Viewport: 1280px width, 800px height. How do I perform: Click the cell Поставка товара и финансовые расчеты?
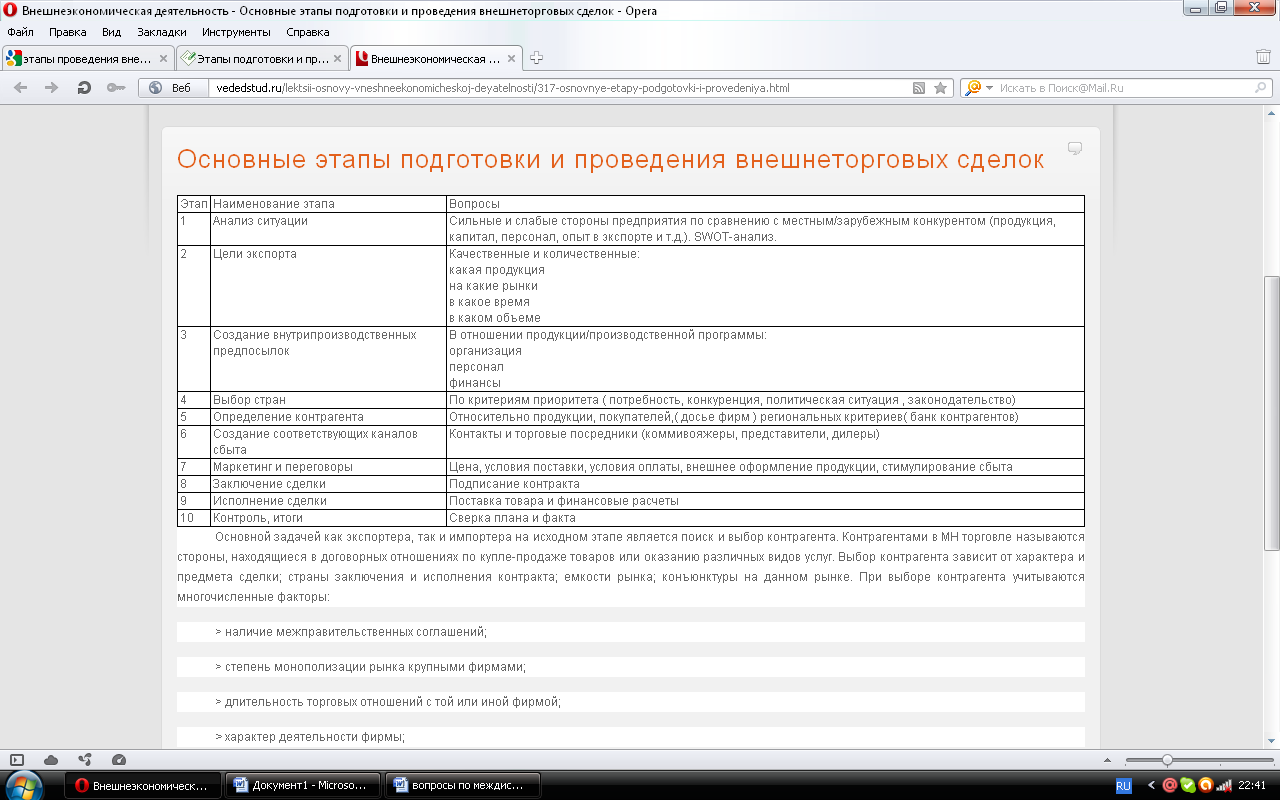[765, 501]
